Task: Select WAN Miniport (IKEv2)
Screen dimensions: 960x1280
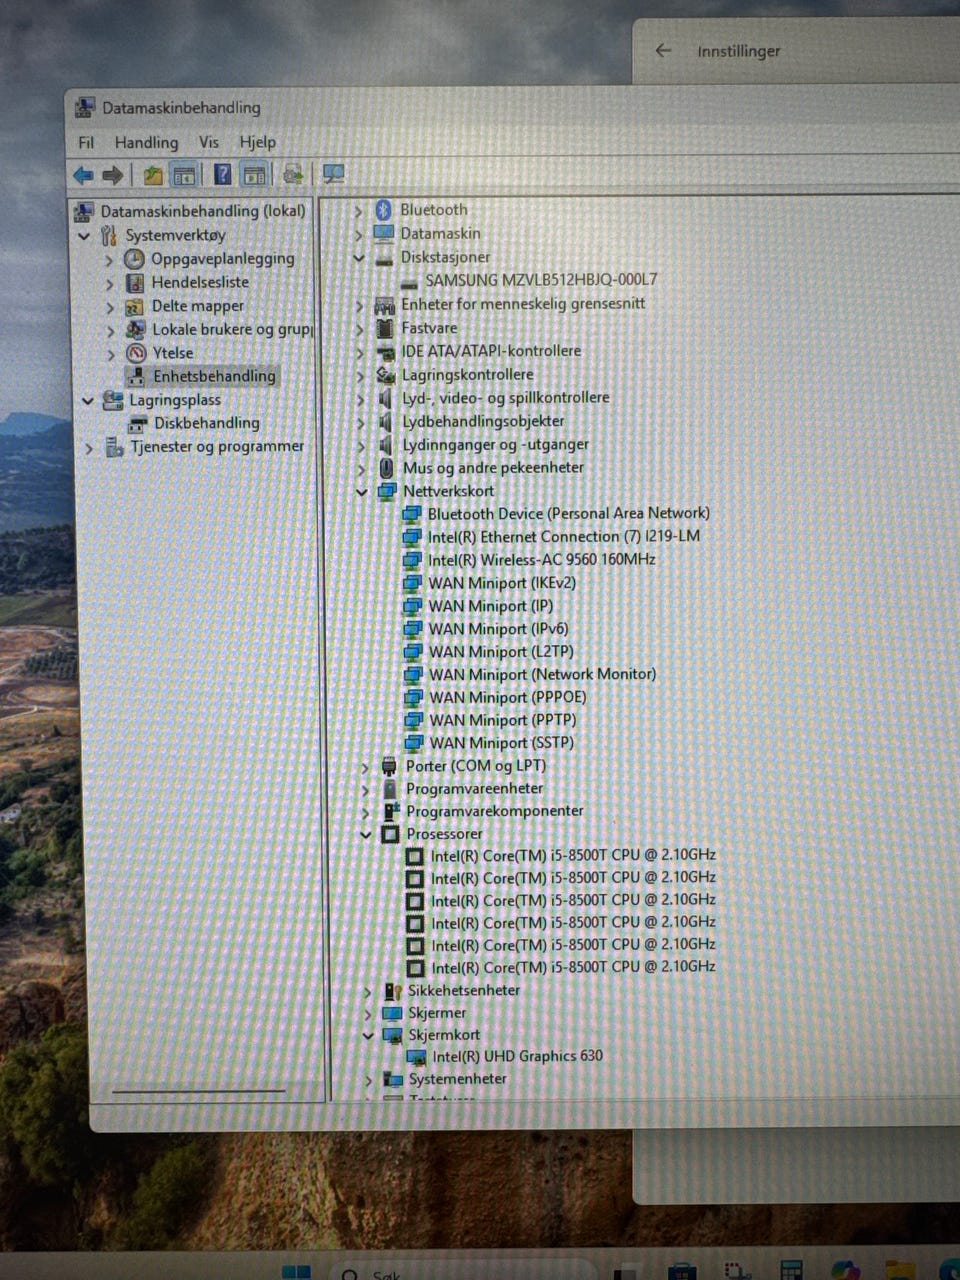Action: pyautogui.click(x=502, y=583)
